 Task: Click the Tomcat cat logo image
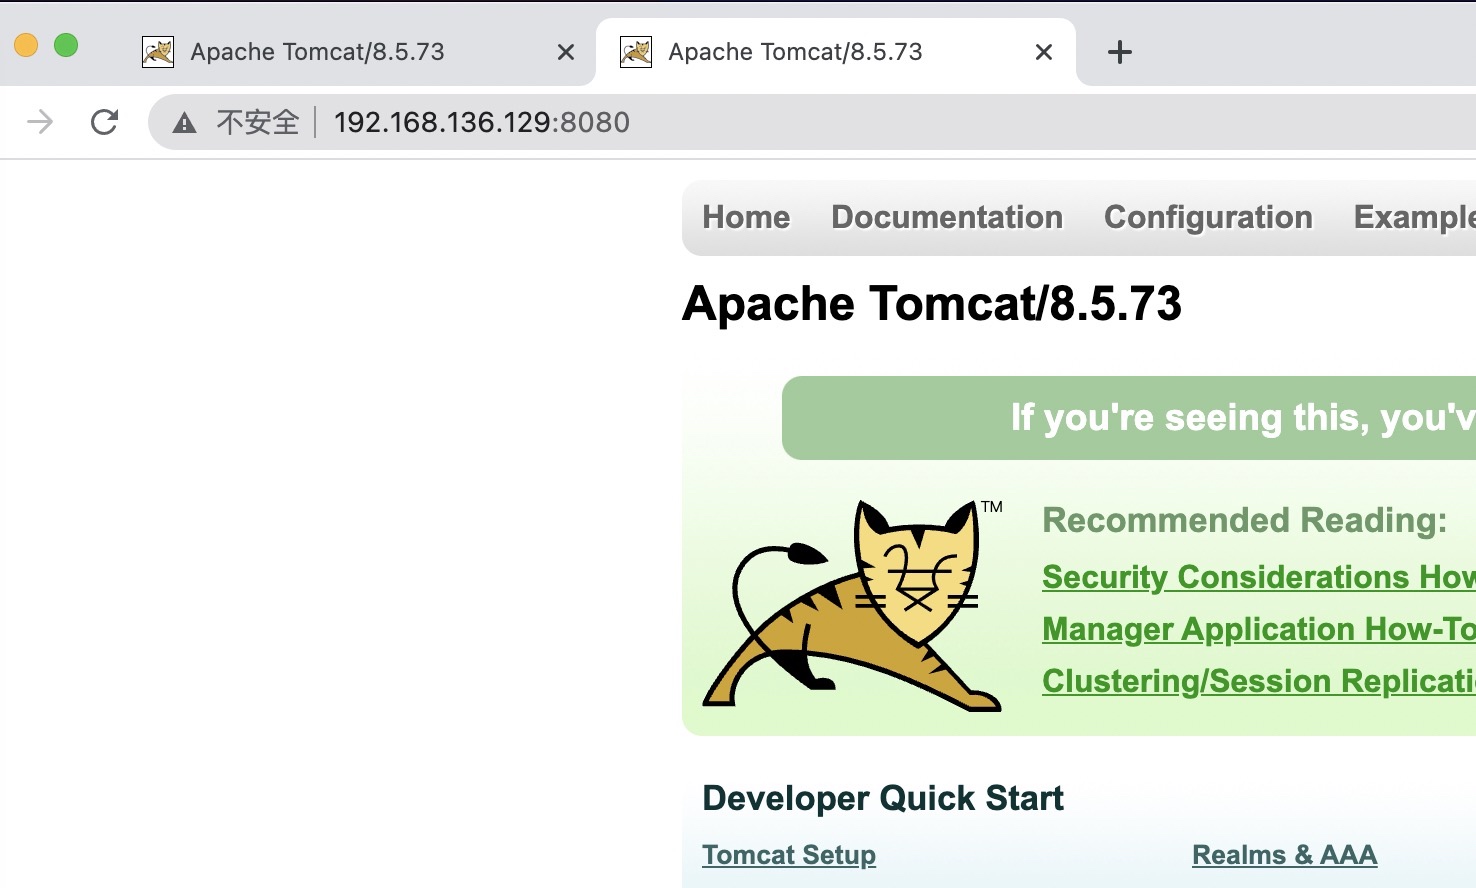click(853, 605)
